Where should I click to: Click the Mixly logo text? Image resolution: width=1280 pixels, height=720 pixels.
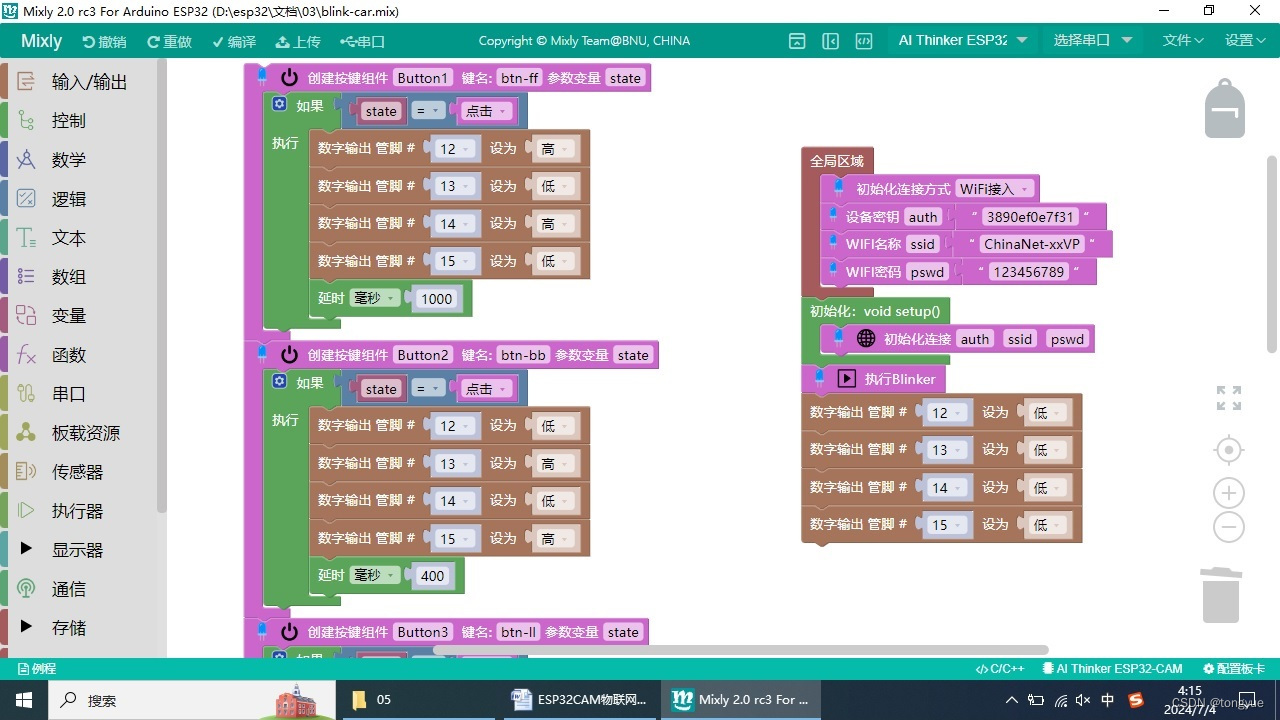pyautogui.click(x=42, y=41)
